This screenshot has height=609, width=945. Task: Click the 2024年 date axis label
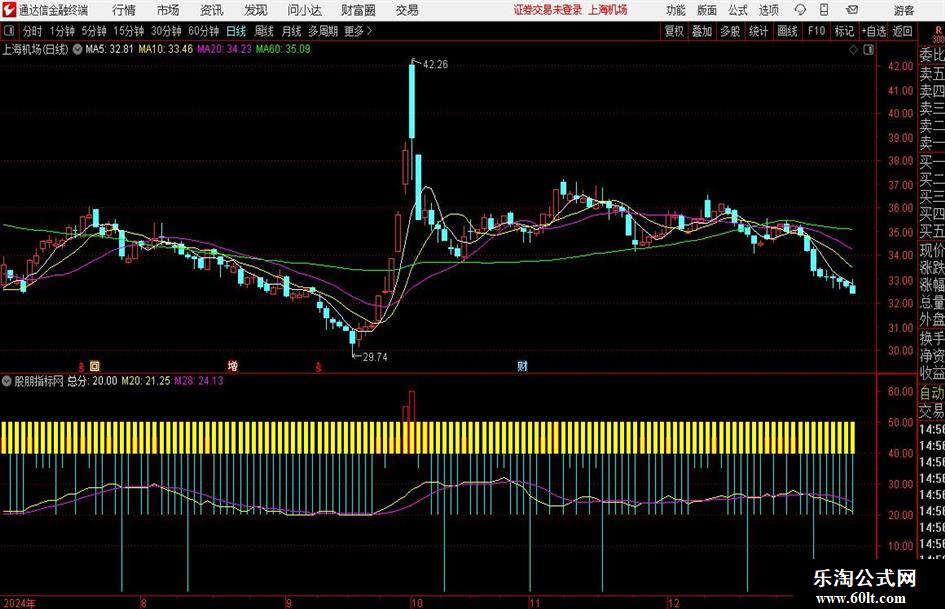click(19, 603)
